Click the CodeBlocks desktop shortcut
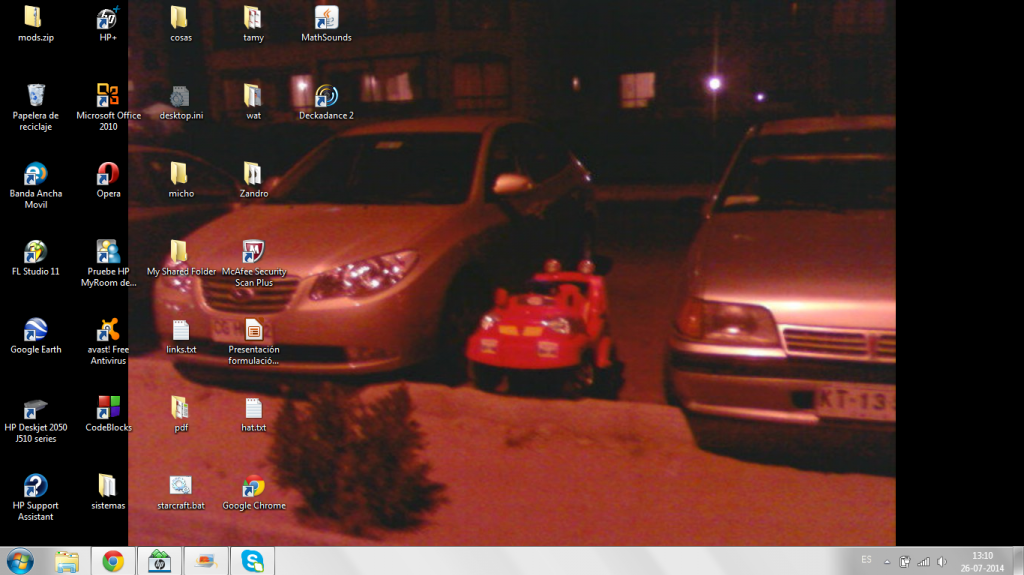Image resolution: width=1024 pixels, height=575 pixels. click(108, 408)
